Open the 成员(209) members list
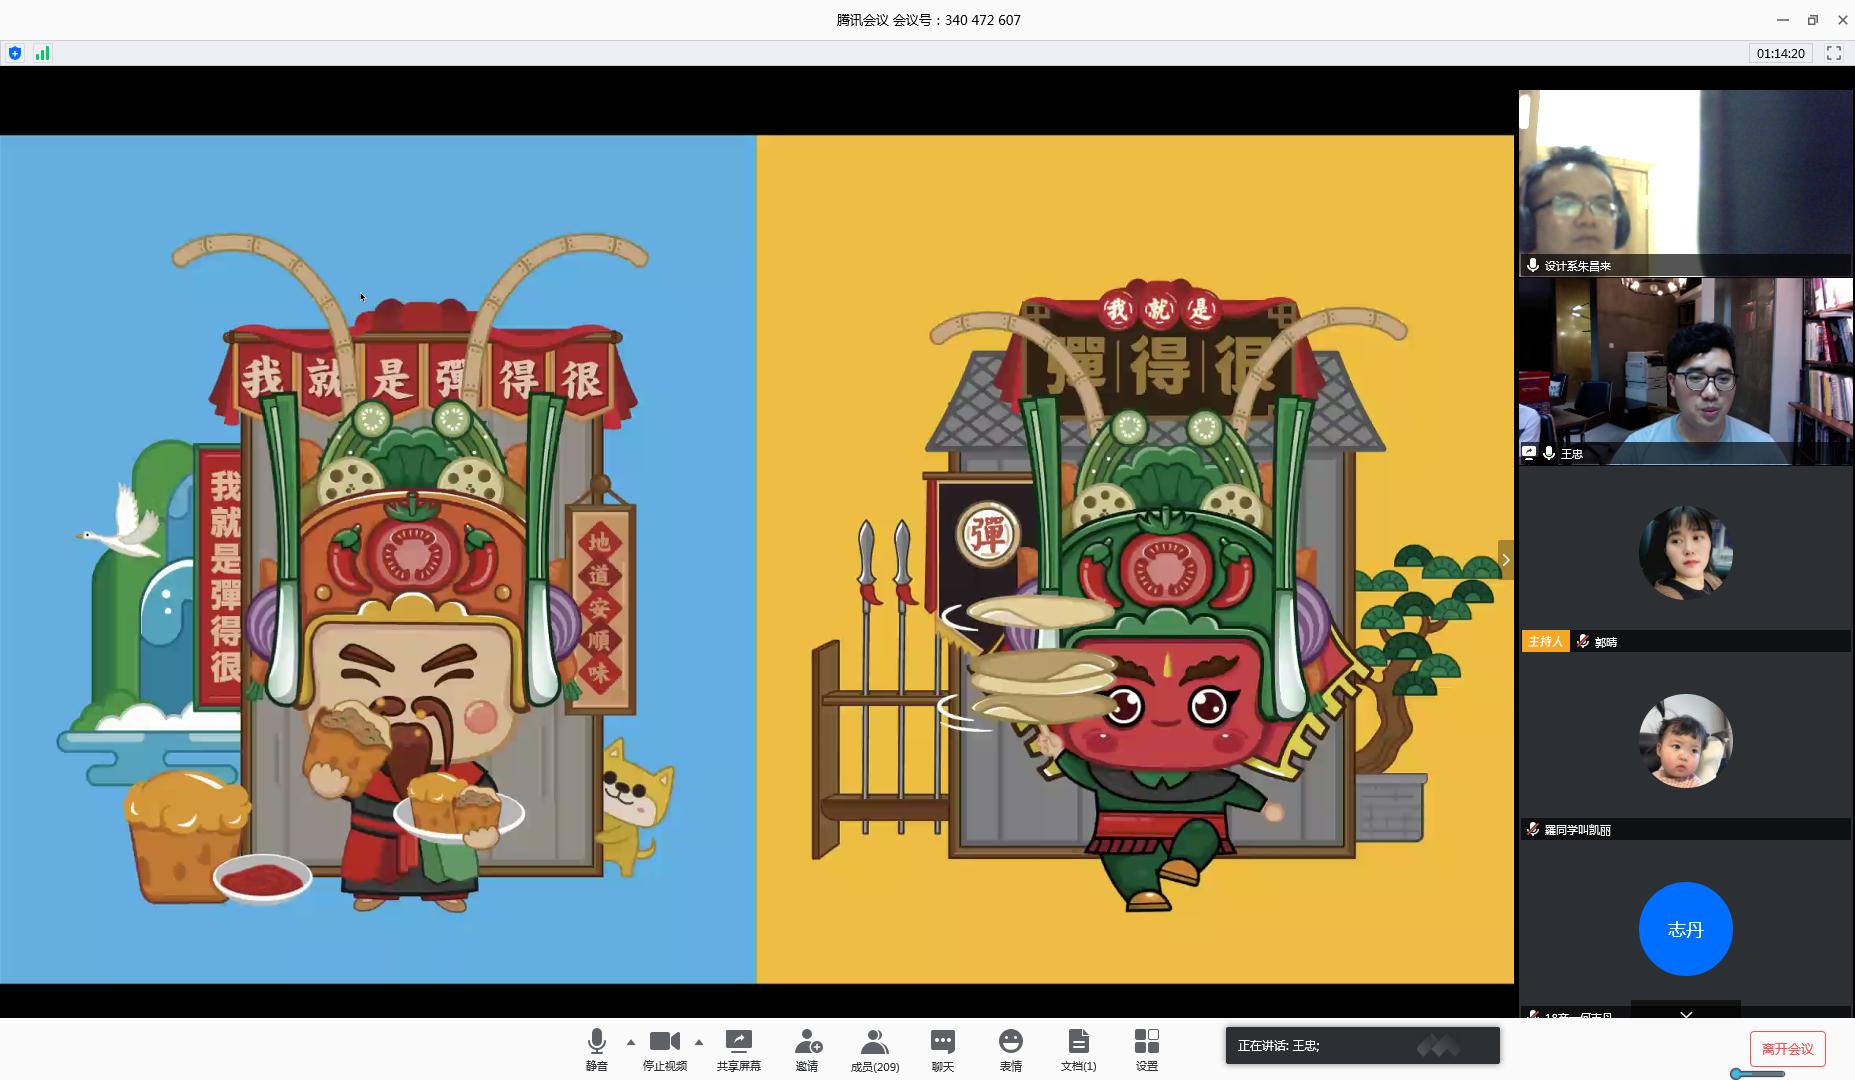1855x1080 pixels. [x=875, y=1049]
